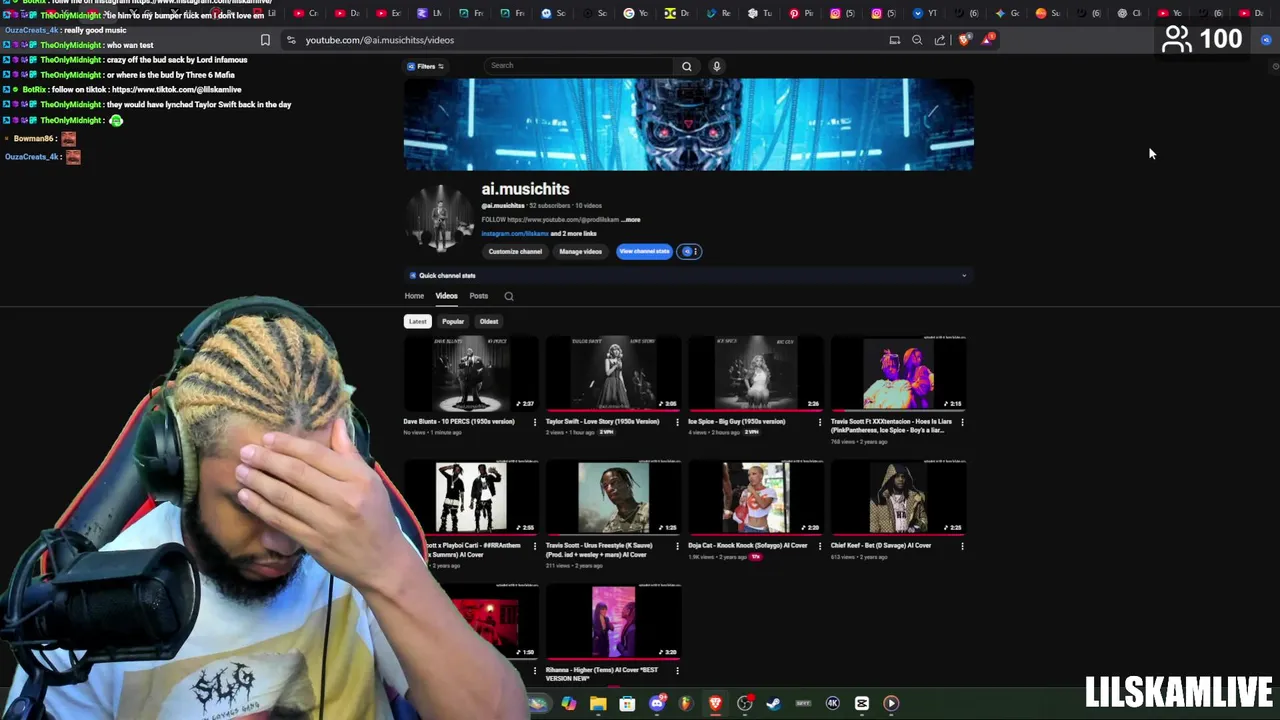Image resolution: width=1280 pixels, height=720 pixels.
Task: Switch to the Pinterest browser tab
Action: click(x=801, y=13)
